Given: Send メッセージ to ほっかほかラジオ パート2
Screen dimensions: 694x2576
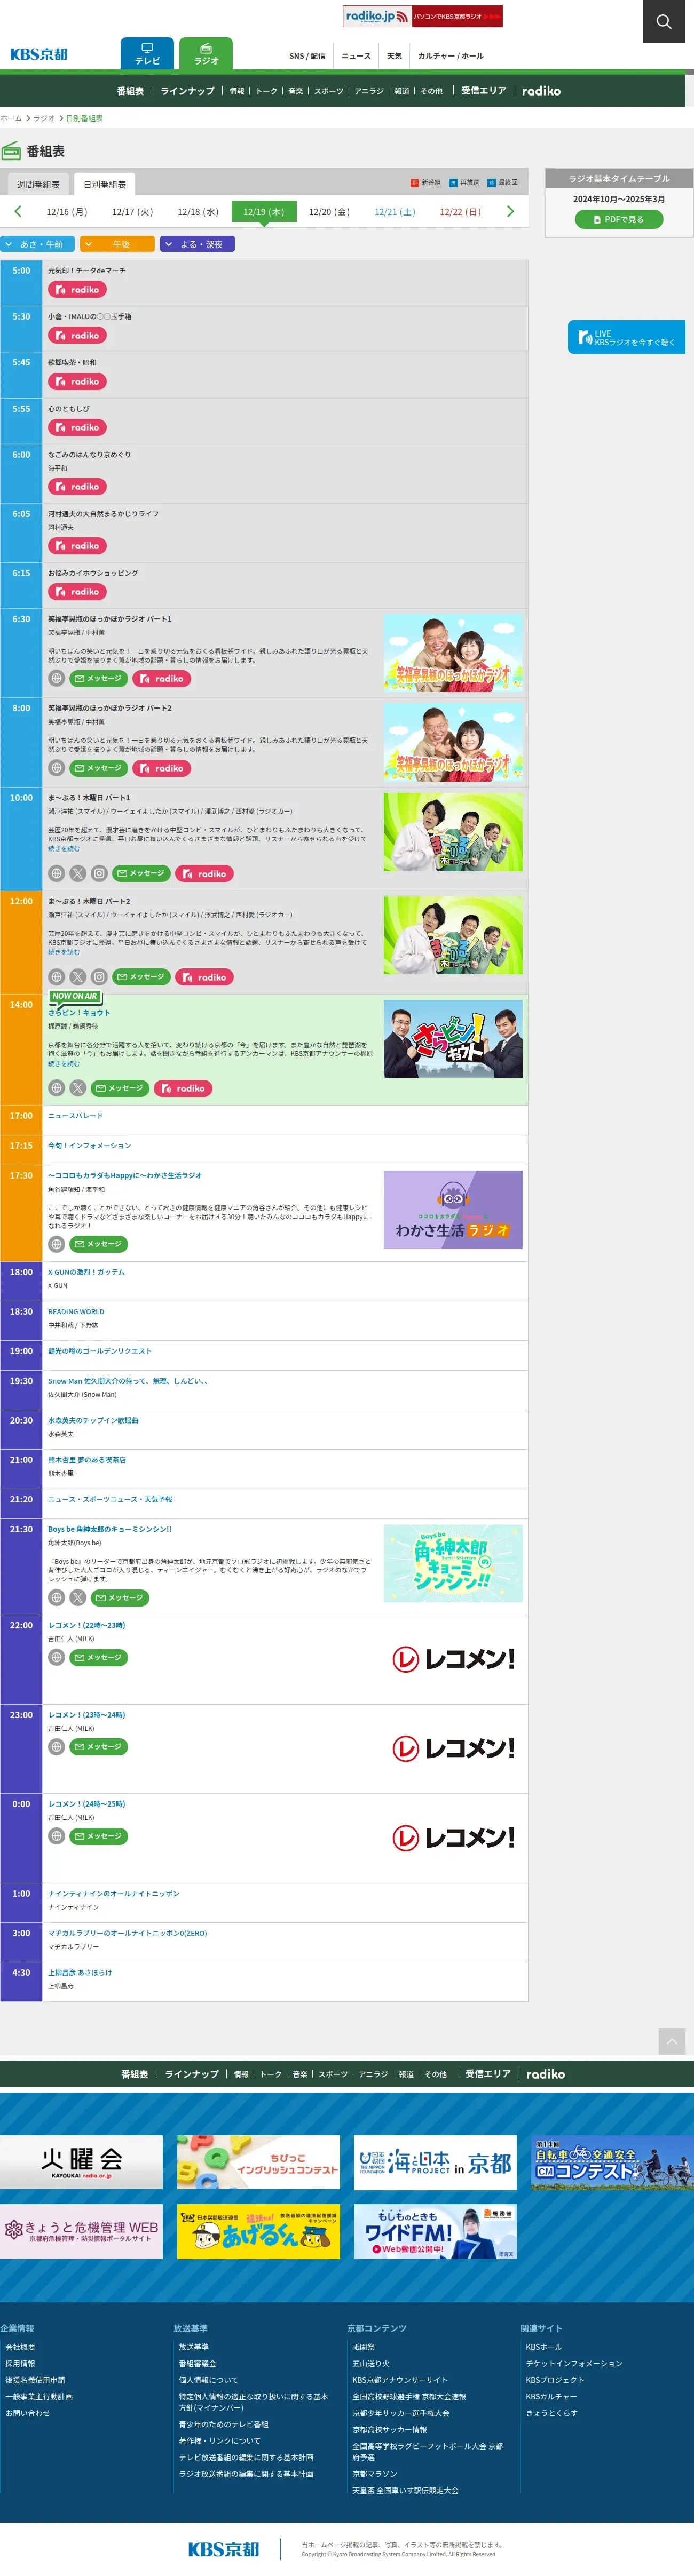Looking at the screenshot, I should 98,768.
